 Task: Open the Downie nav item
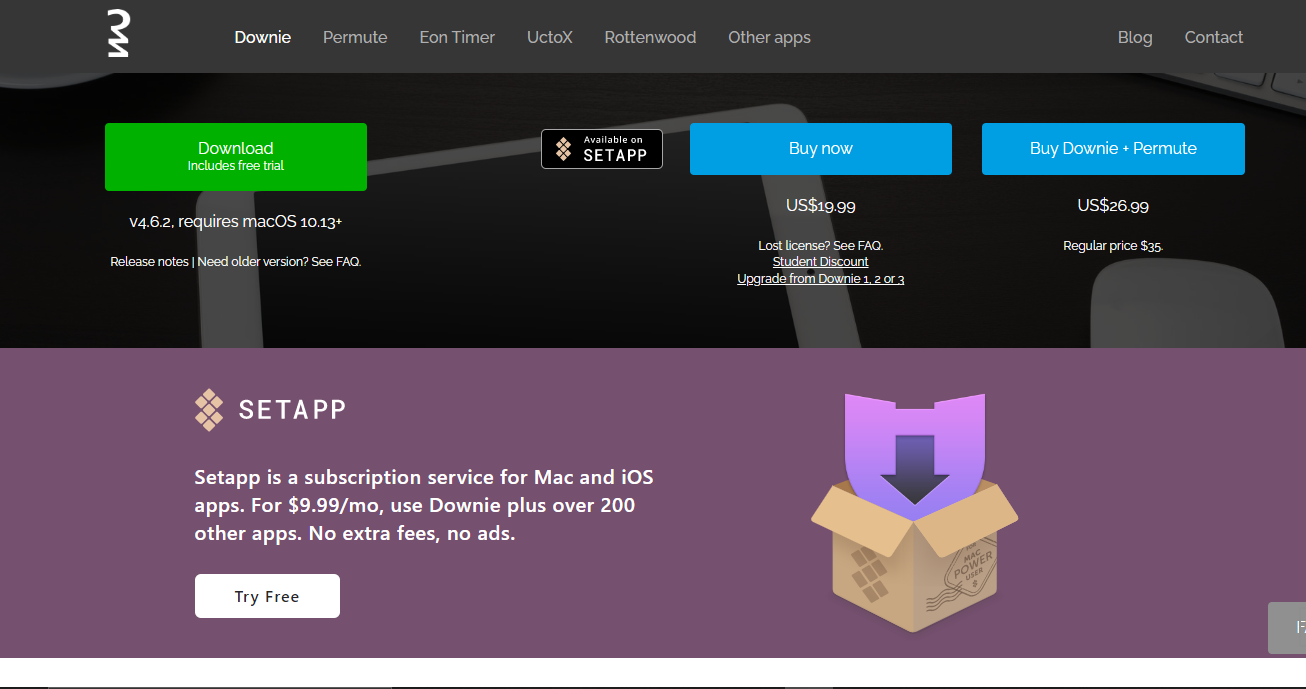[263, 37]
